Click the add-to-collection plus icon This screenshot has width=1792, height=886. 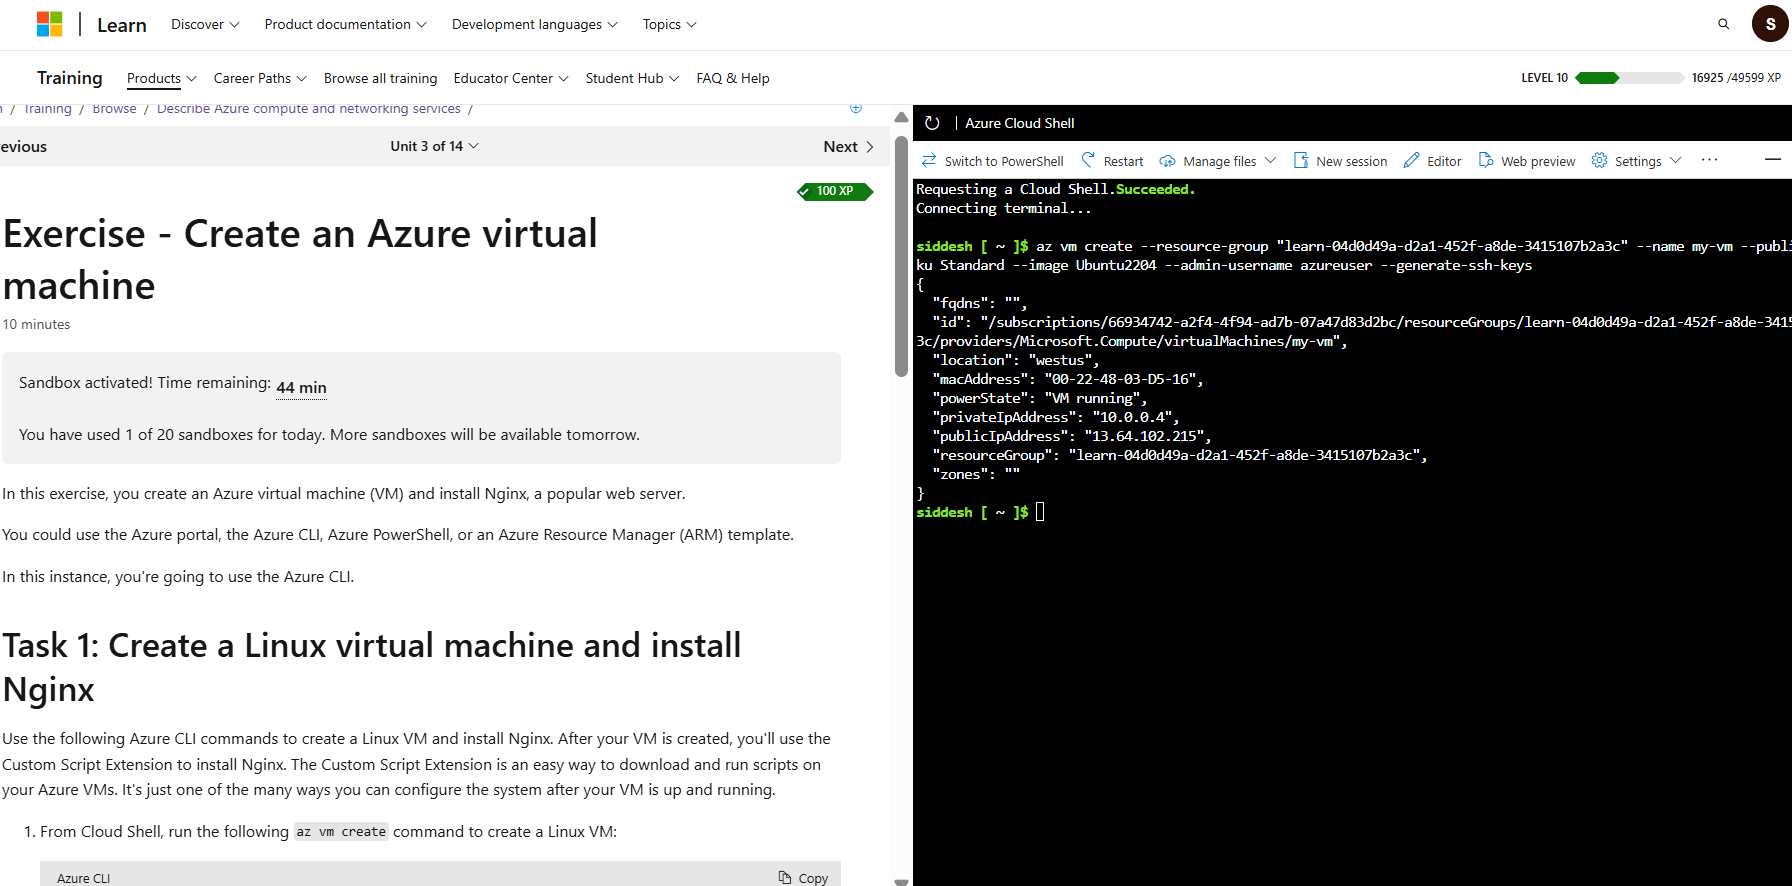pos(856,108)
